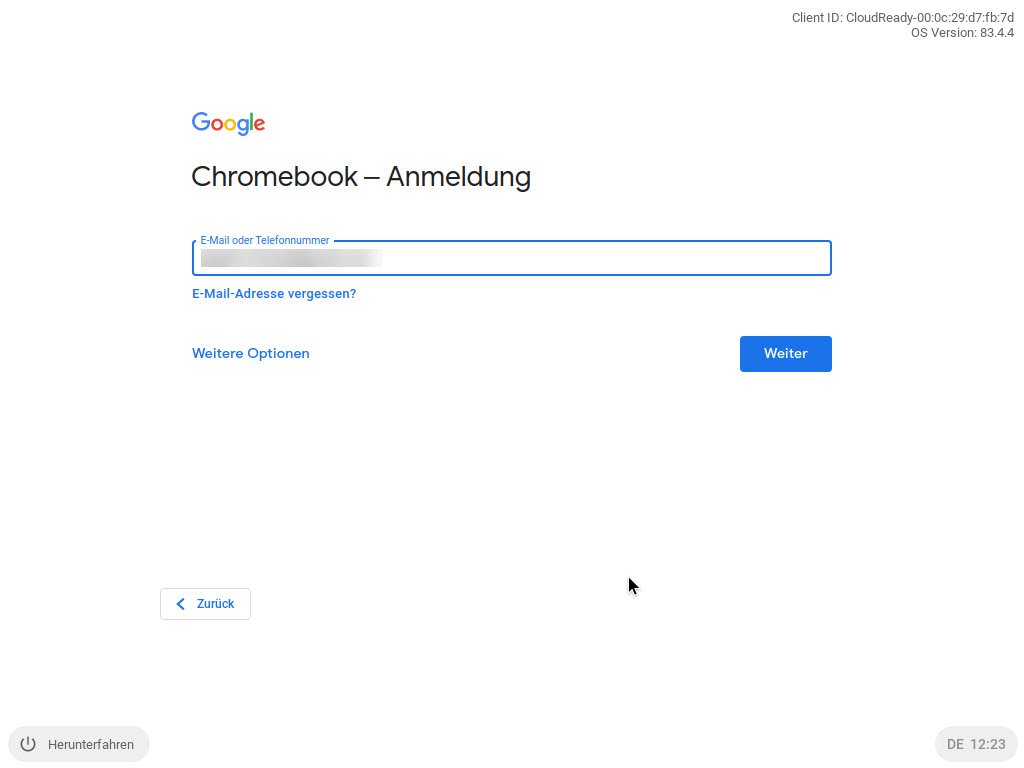Image resolution: width=1024 pixels, height=768 pixels.
Task: Select the Google logo's colored G
Action: 199,123
